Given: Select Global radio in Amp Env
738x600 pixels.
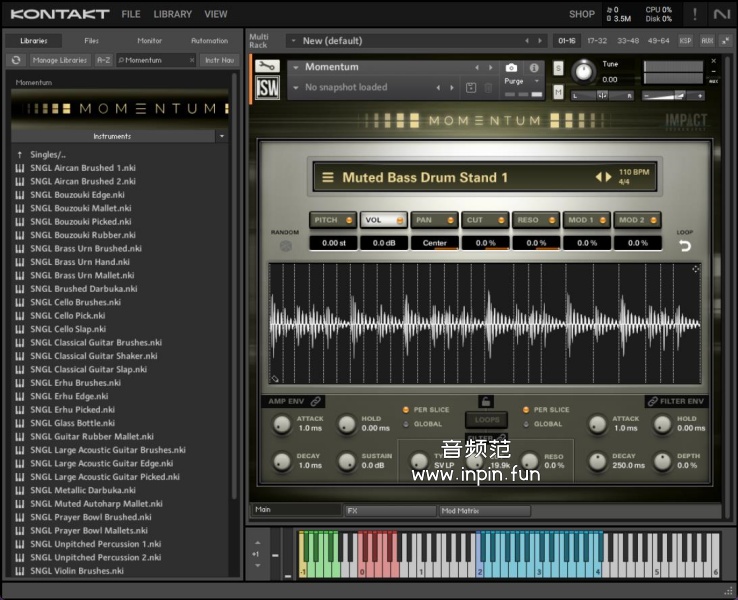Looking at the screenshot, I should coord(406,424).
